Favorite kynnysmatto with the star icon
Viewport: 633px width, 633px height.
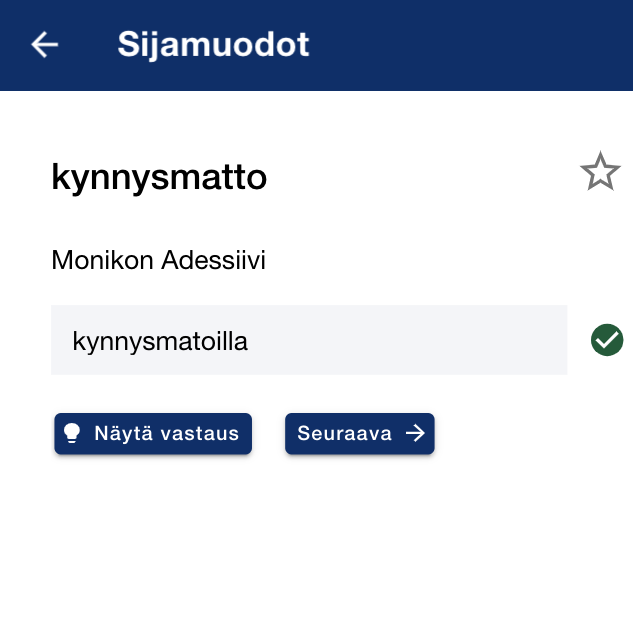point(600,172)
